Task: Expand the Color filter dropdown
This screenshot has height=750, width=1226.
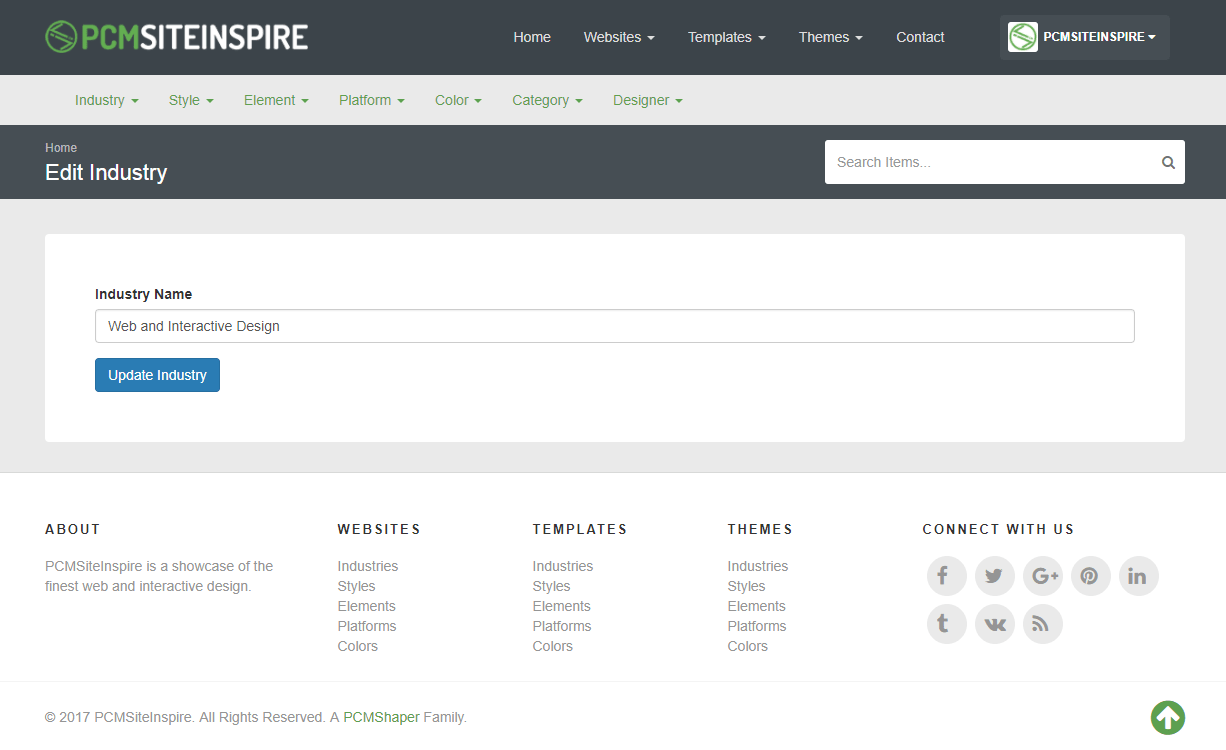Action: click(458, 100)
